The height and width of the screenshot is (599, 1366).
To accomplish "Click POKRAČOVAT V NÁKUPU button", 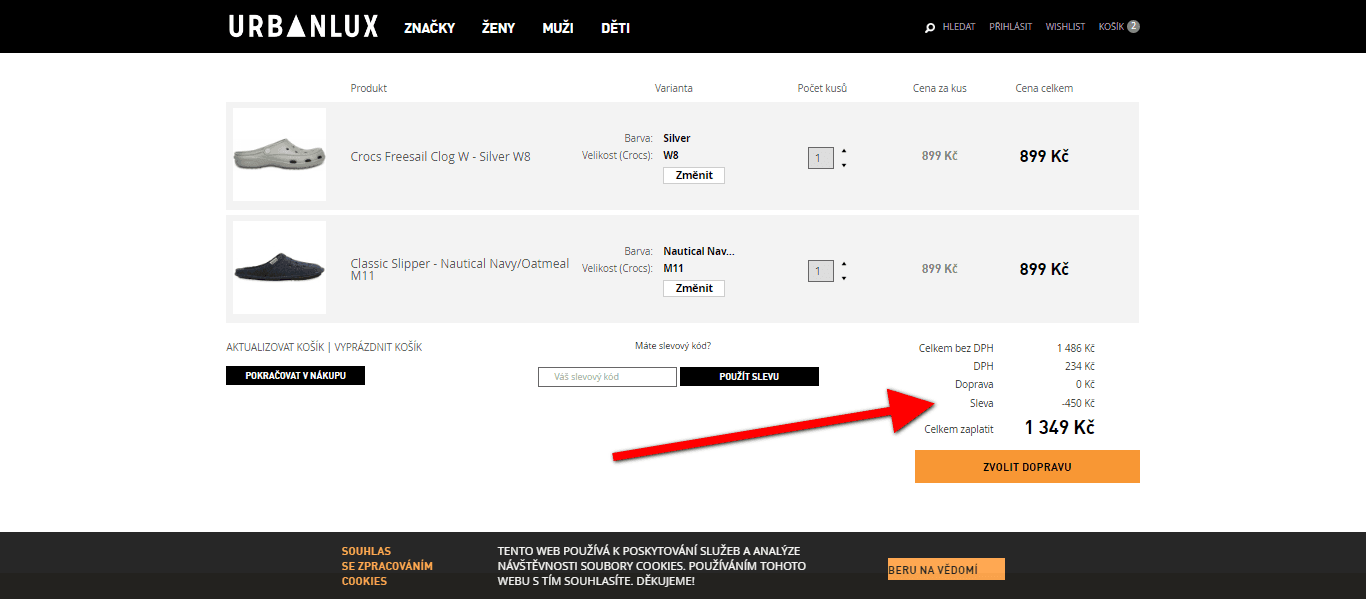I will click(x=295, y=376).
